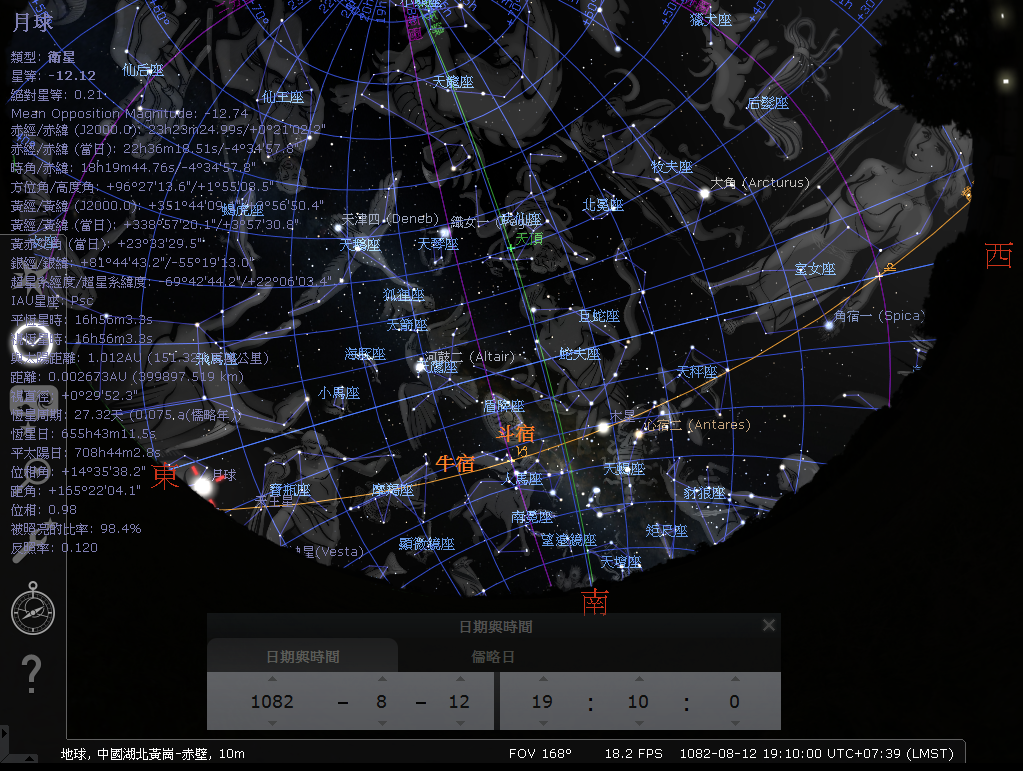Image resolution: width=1023 pixels, height=771 pixels.
Task: Click the 牛宿 lunar mansion label
Action: pos(455,464)
